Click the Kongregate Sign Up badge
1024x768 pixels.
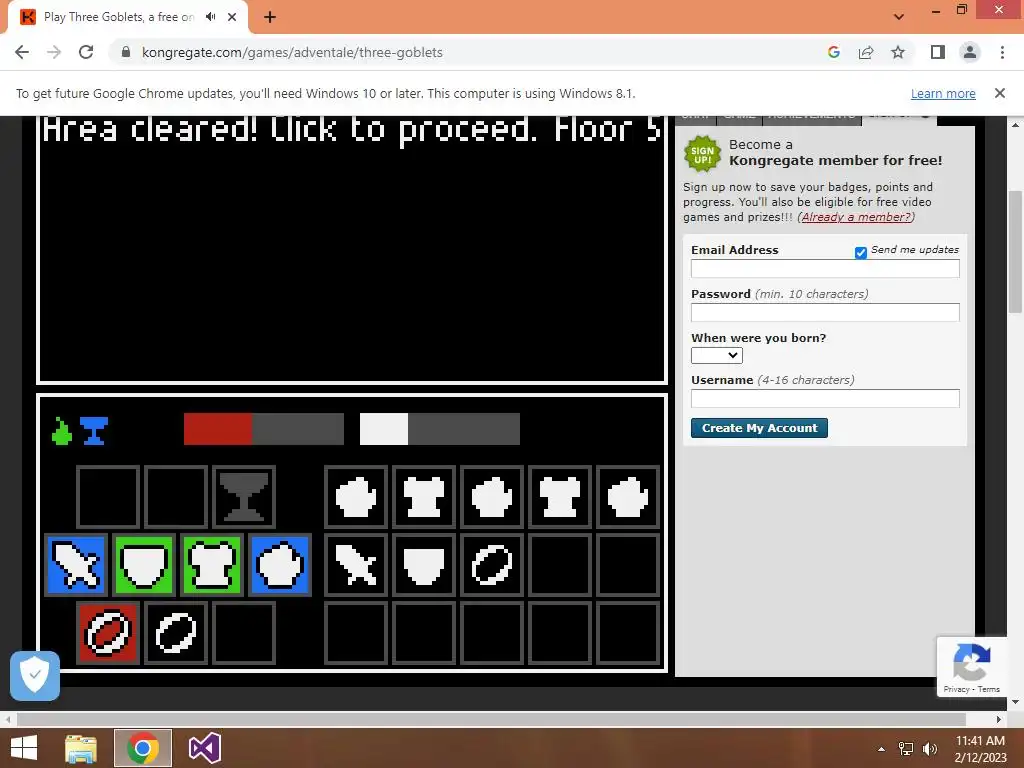click(702, 154)
